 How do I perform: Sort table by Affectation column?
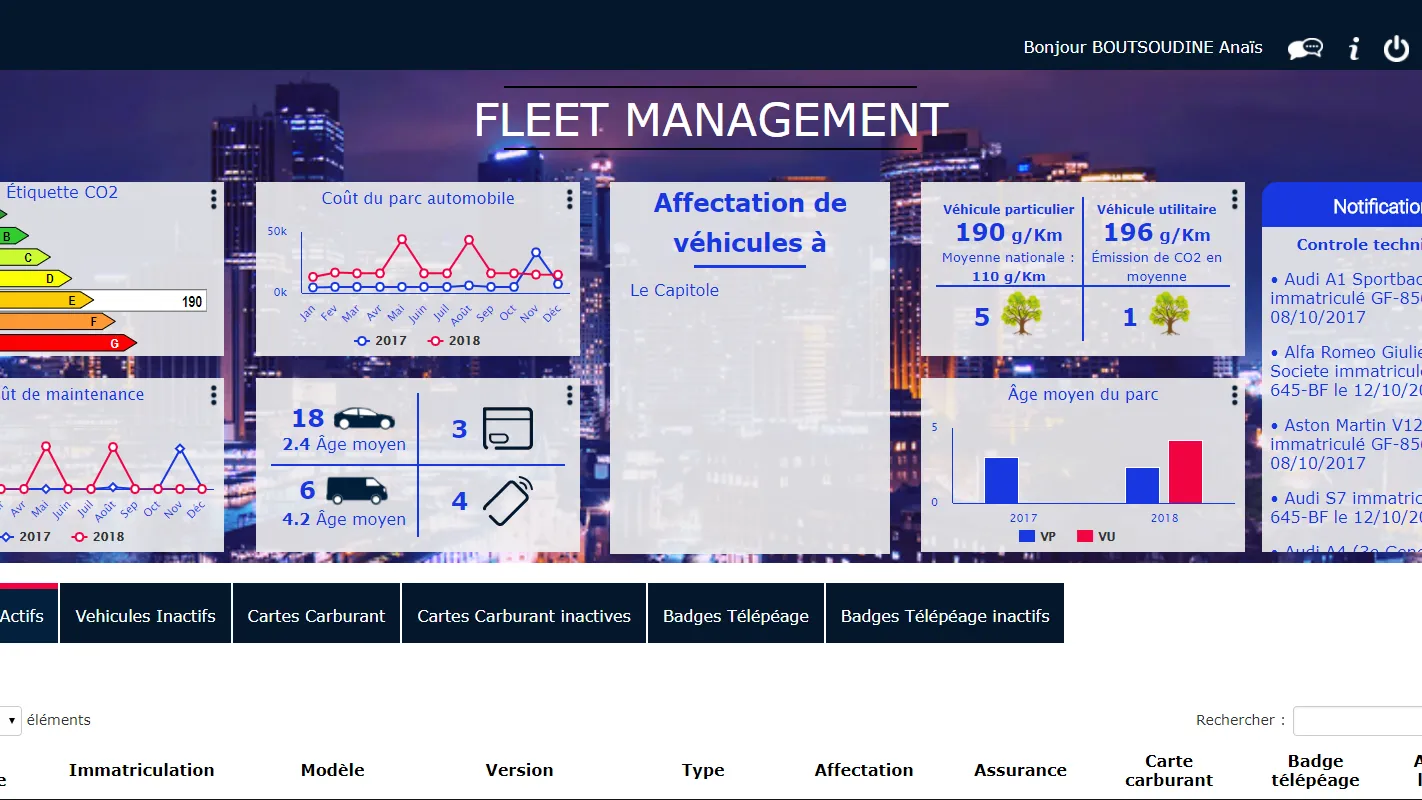click(x=864, y=770)
